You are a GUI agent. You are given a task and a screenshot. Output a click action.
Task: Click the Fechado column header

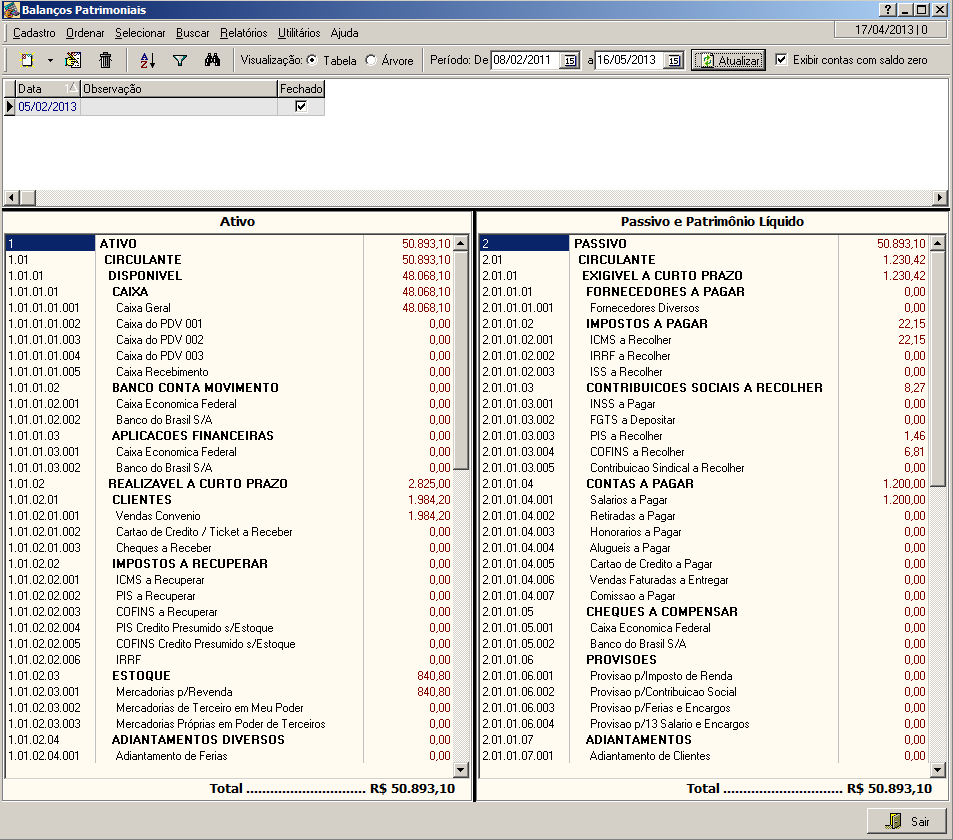[x=301, y=89]
